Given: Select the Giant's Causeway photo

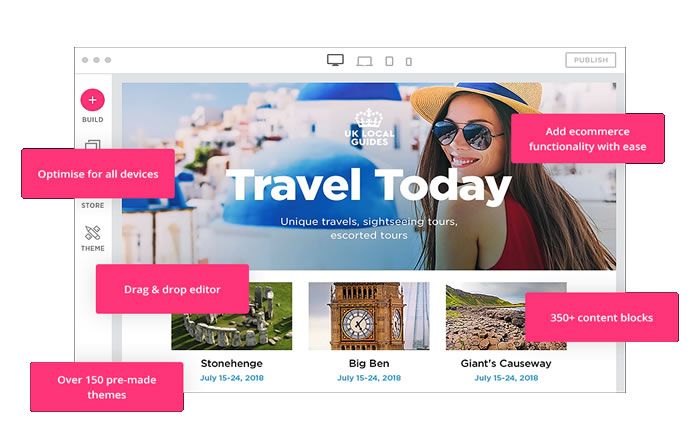Looking at the screenshot, I should [506, 316].
